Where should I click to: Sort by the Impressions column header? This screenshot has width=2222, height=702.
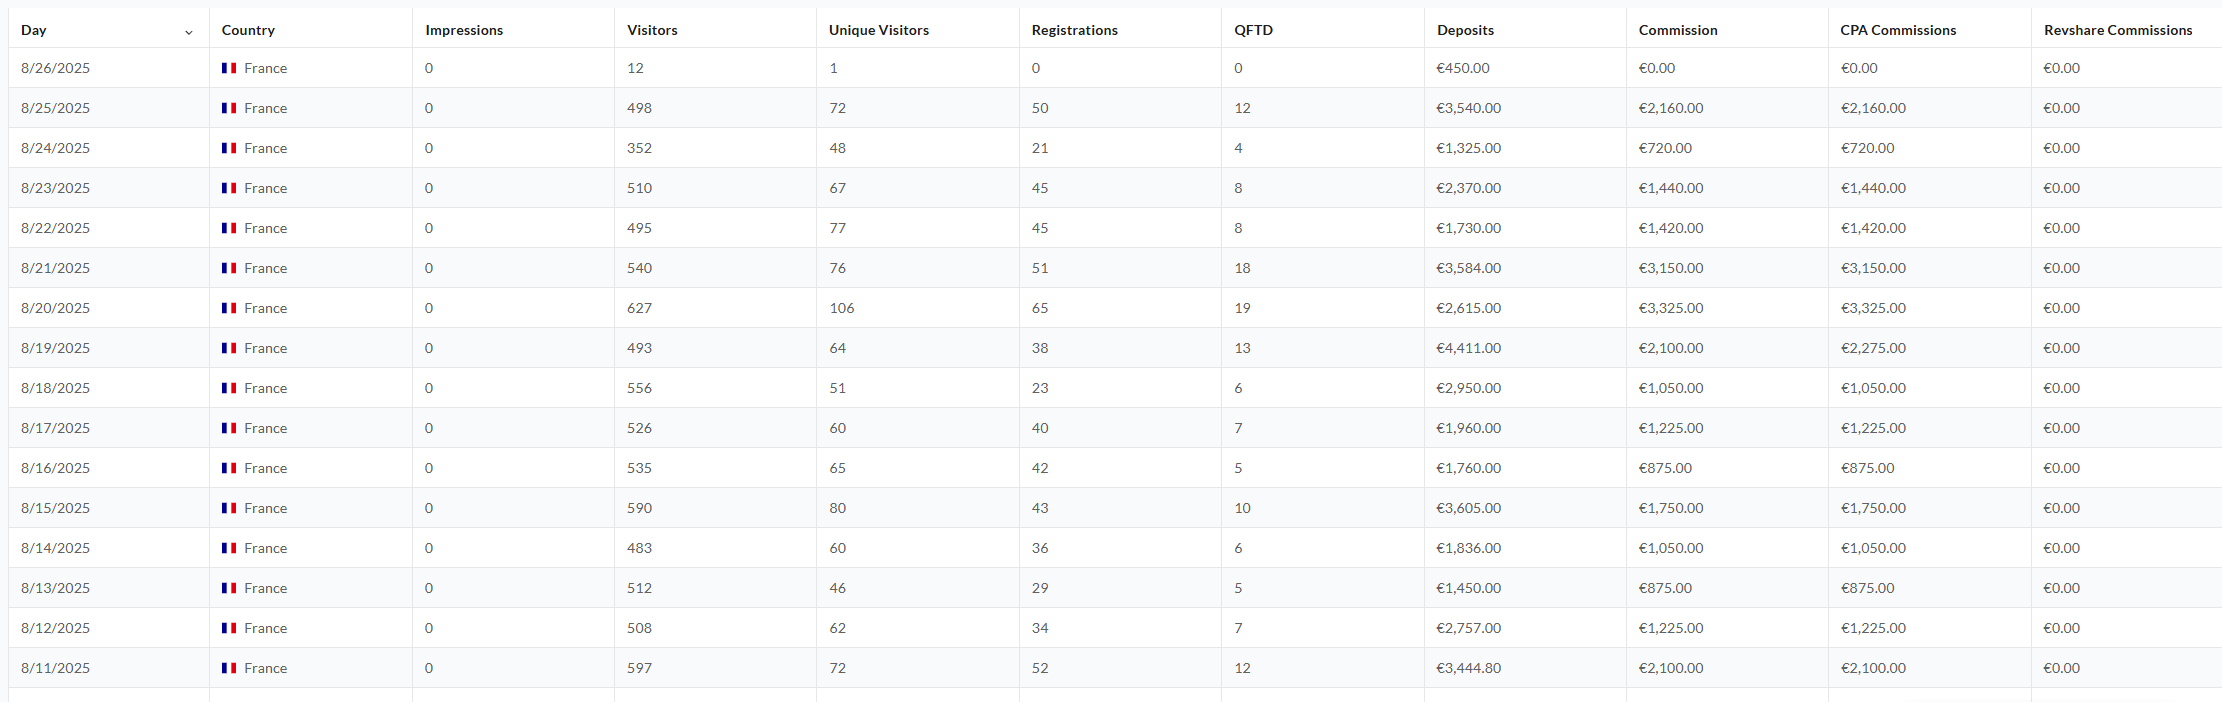pos(464,30)
